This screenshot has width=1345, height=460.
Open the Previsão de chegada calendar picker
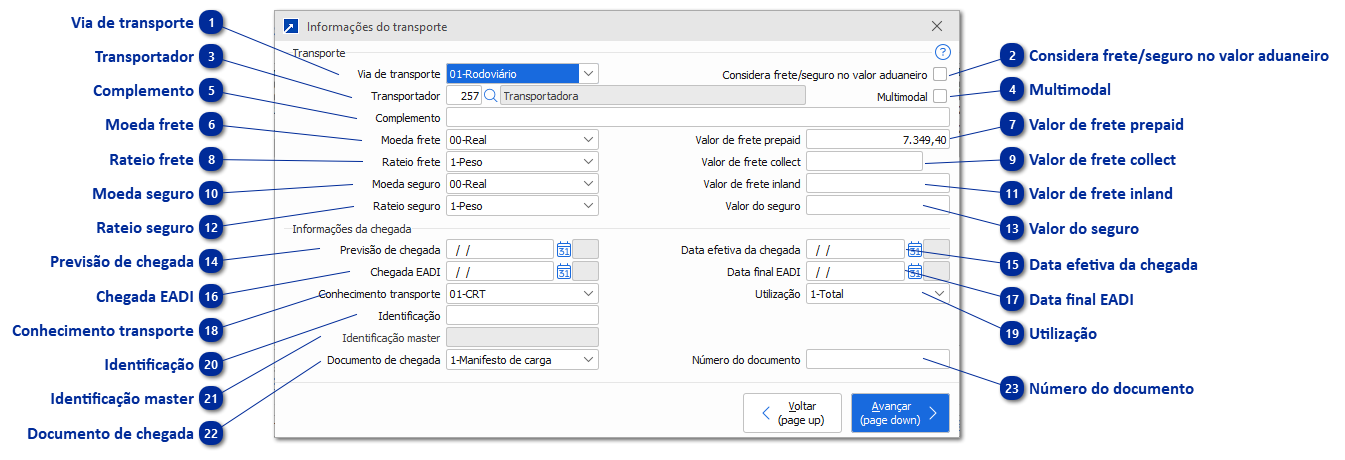(x=564, y=249)
